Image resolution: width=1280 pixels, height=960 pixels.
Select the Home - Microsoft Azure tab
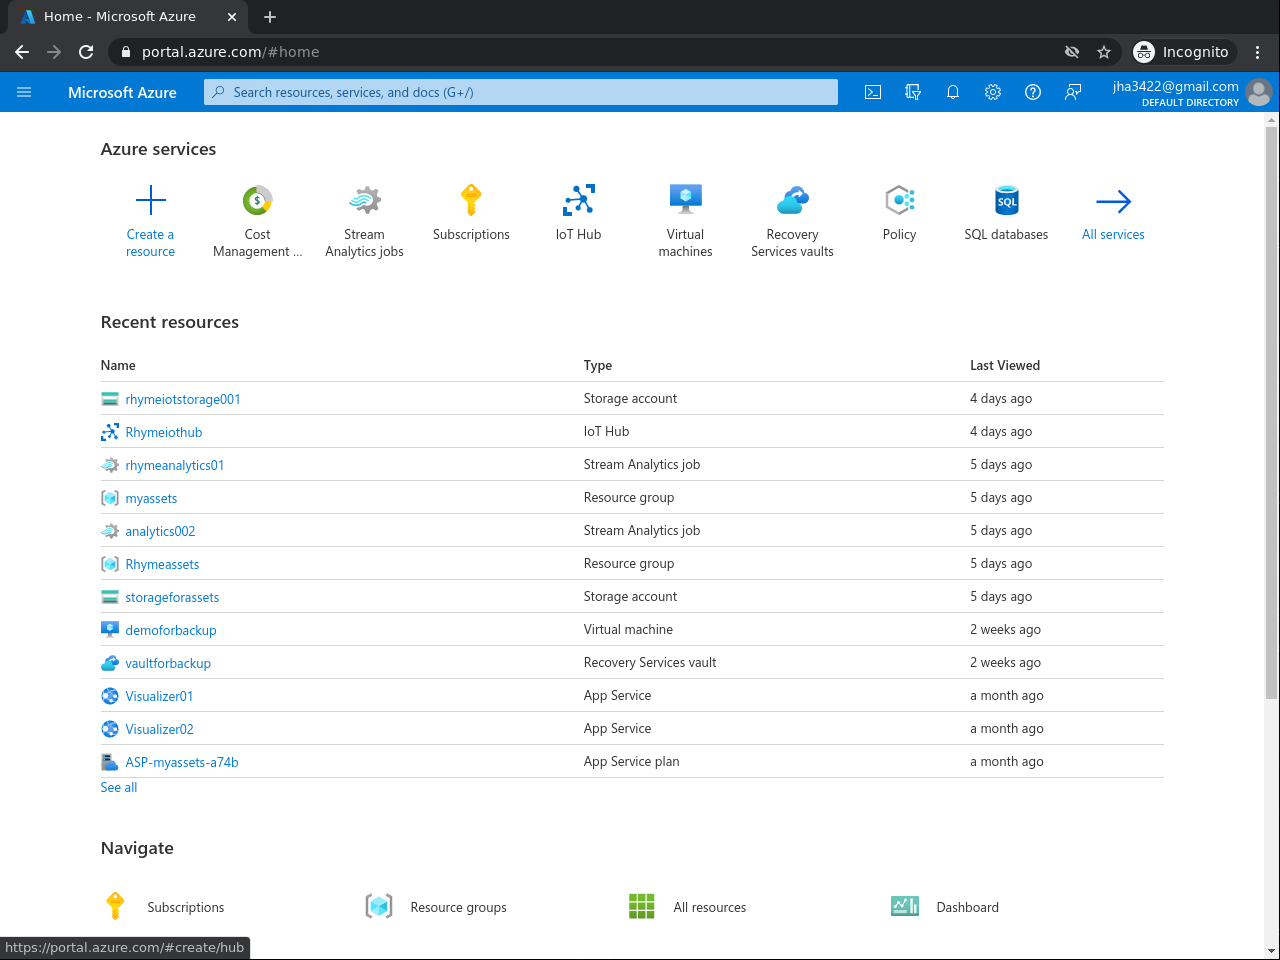[128, 17]
